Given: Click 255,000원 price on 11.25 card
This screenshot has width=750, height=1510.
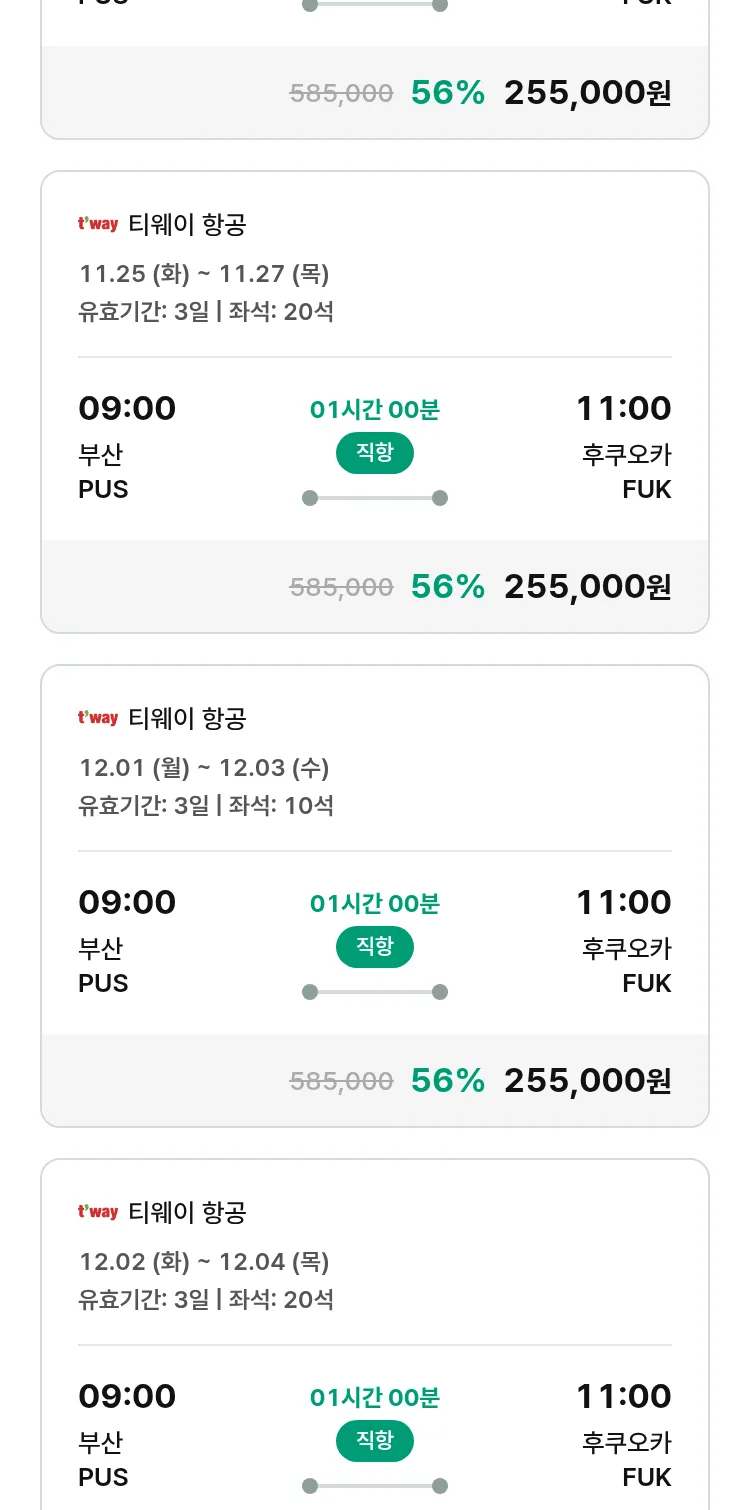Looking at the screenshot, I should [587, 587].
